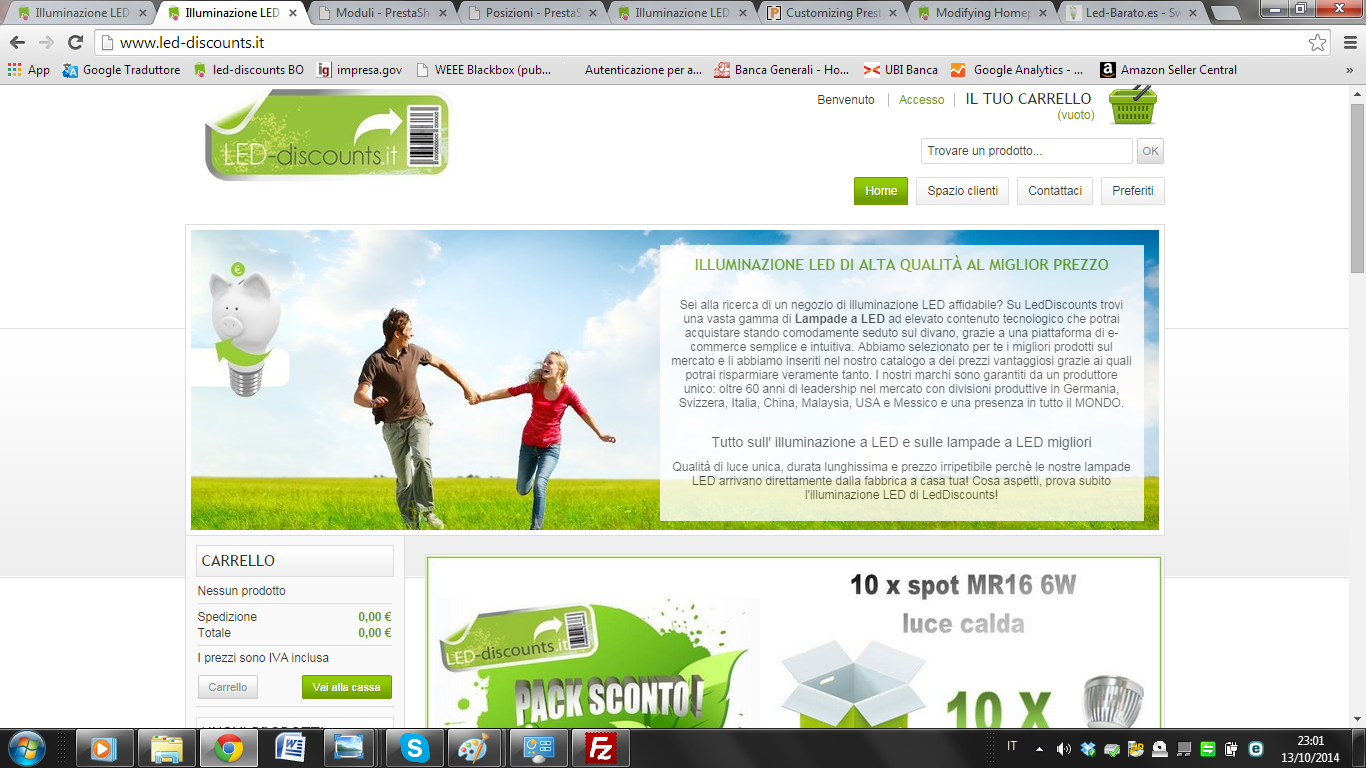
Task: Click the Accesso login link
Action: (x=921, y=100)
